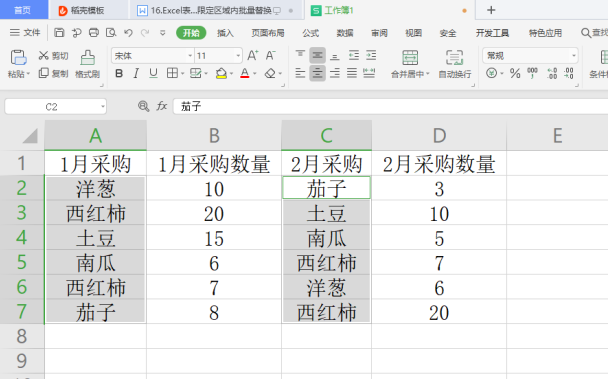Open the 审阅 ribbon tab
This screenshot has width=610, height=384.
[x=379, y=33]
